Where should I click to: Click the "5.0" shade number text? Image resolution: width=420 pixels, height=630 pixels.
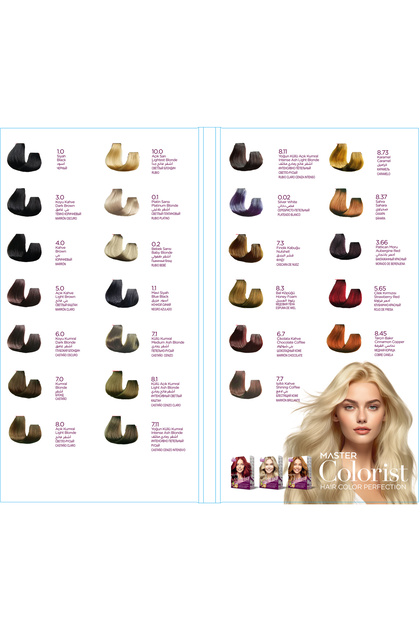point(59,288)
